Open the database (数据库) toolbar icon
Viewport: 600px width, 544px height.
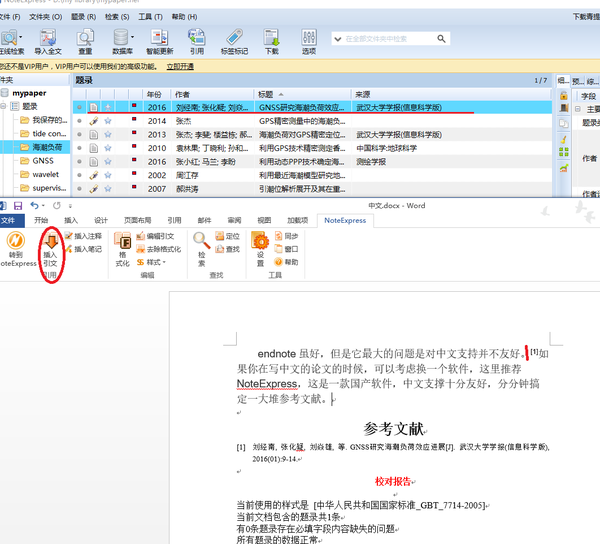click(x=121, y=38)
